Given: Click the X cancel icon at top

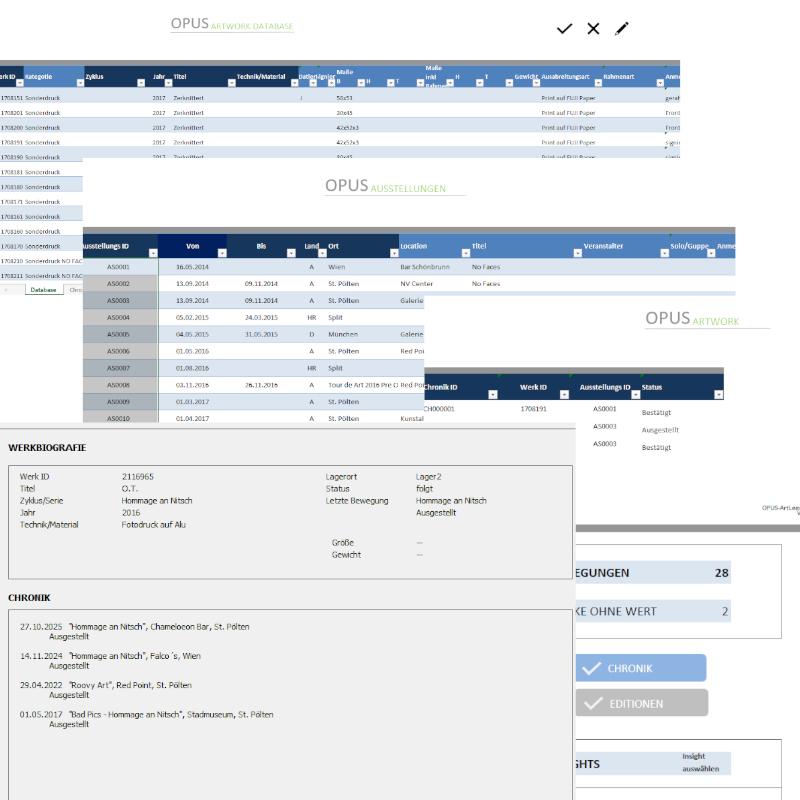Looking at the screenshot, I should pos(593,29).
